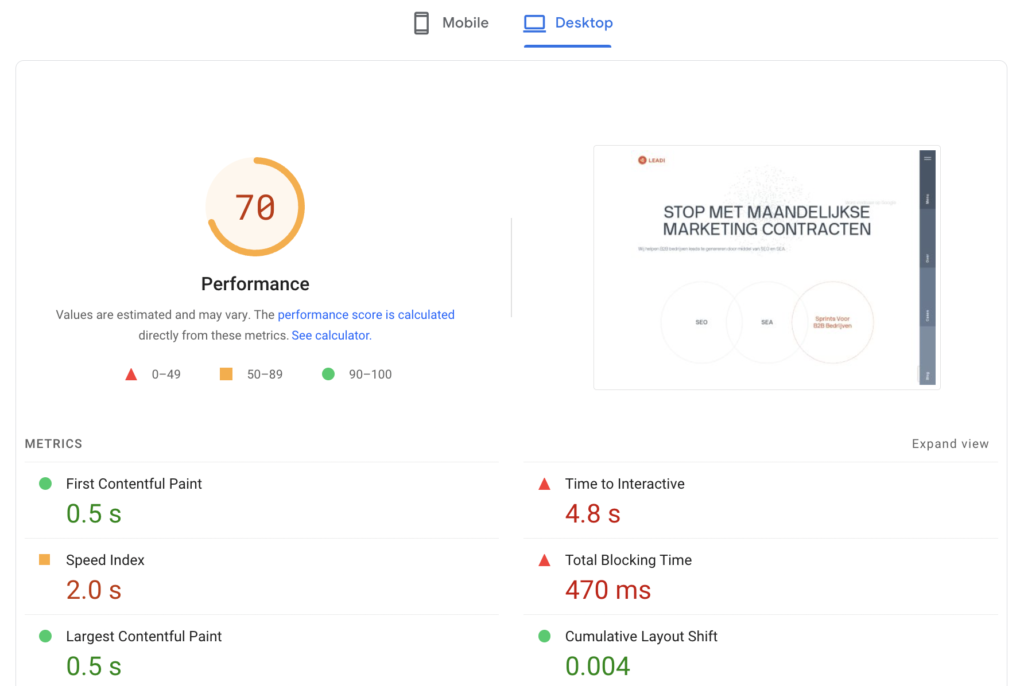The image size is (1024, 686).
Task: Open the performance score is calculated link
Action: (x=366, y=315)
